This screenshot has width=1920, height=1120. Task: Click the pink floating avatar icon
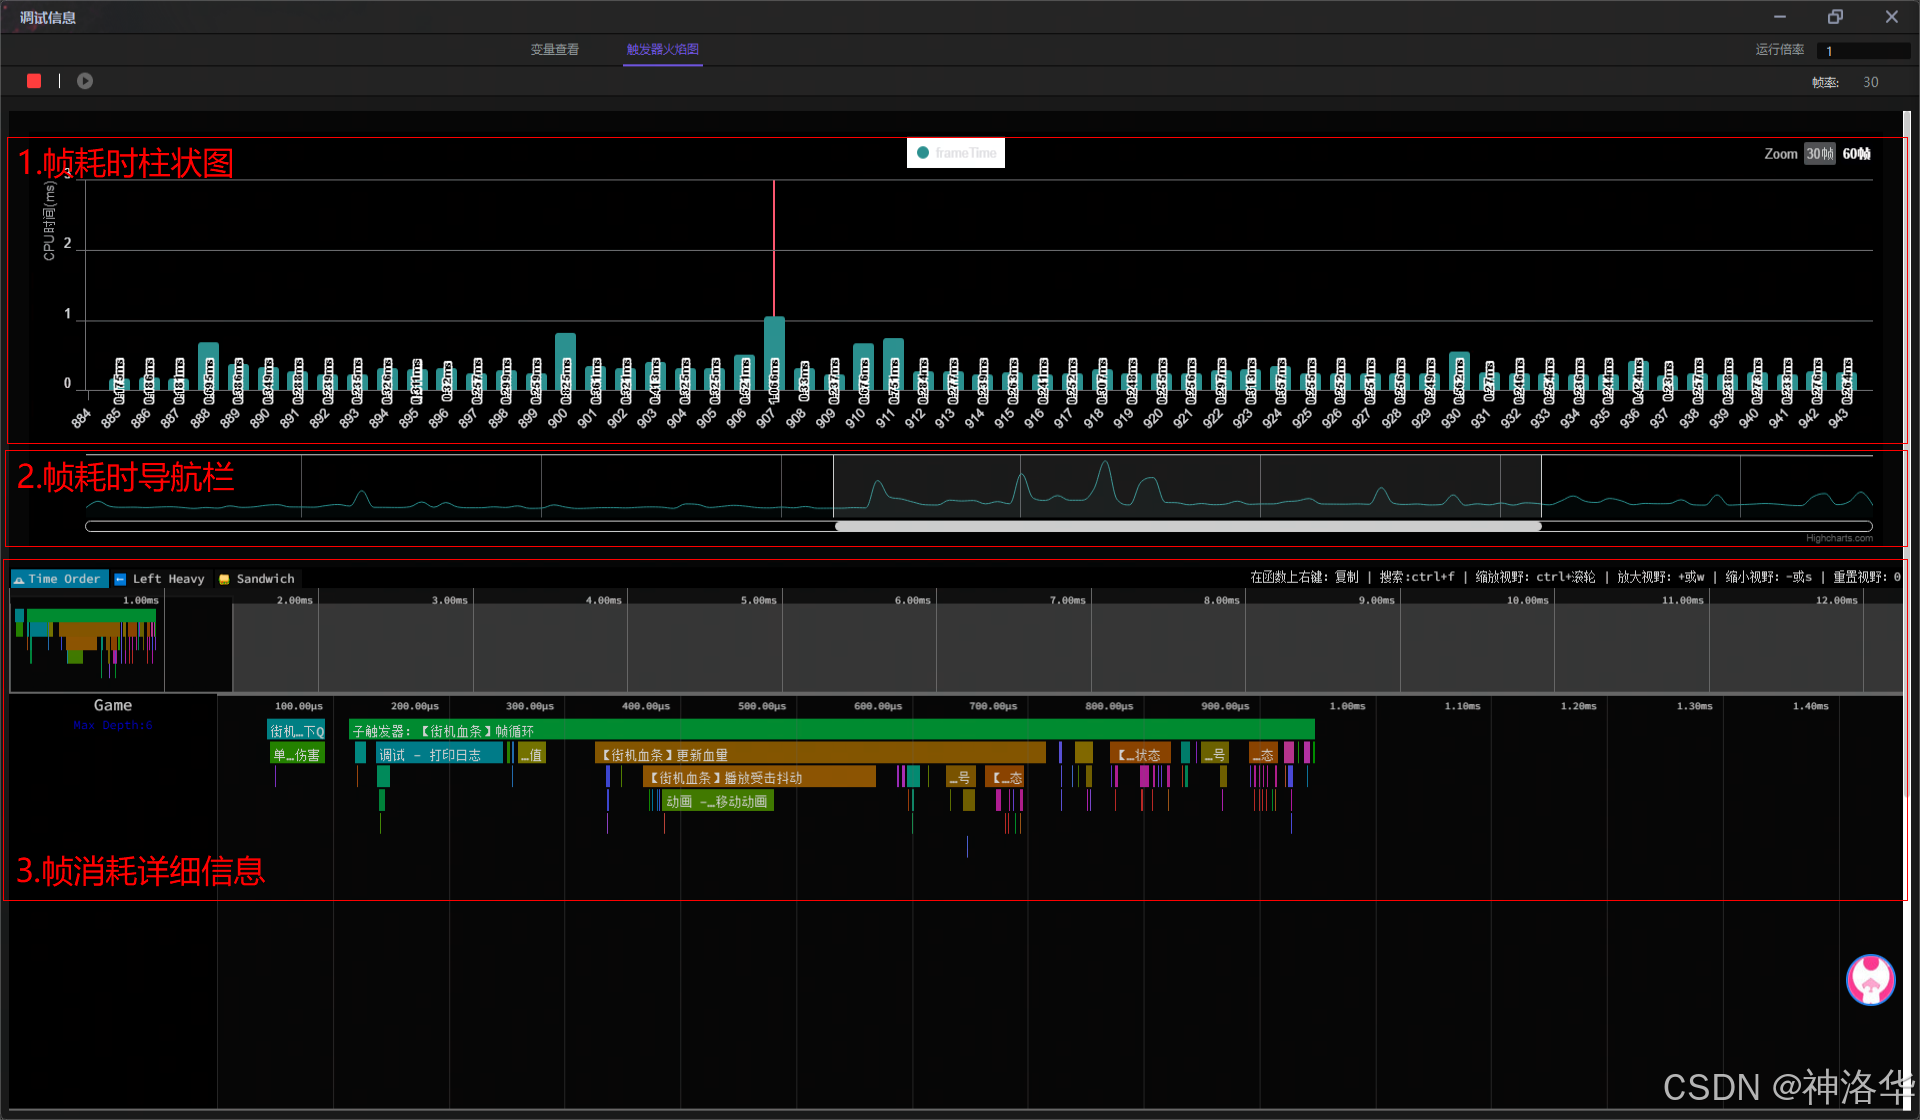tap(1870, 979)
